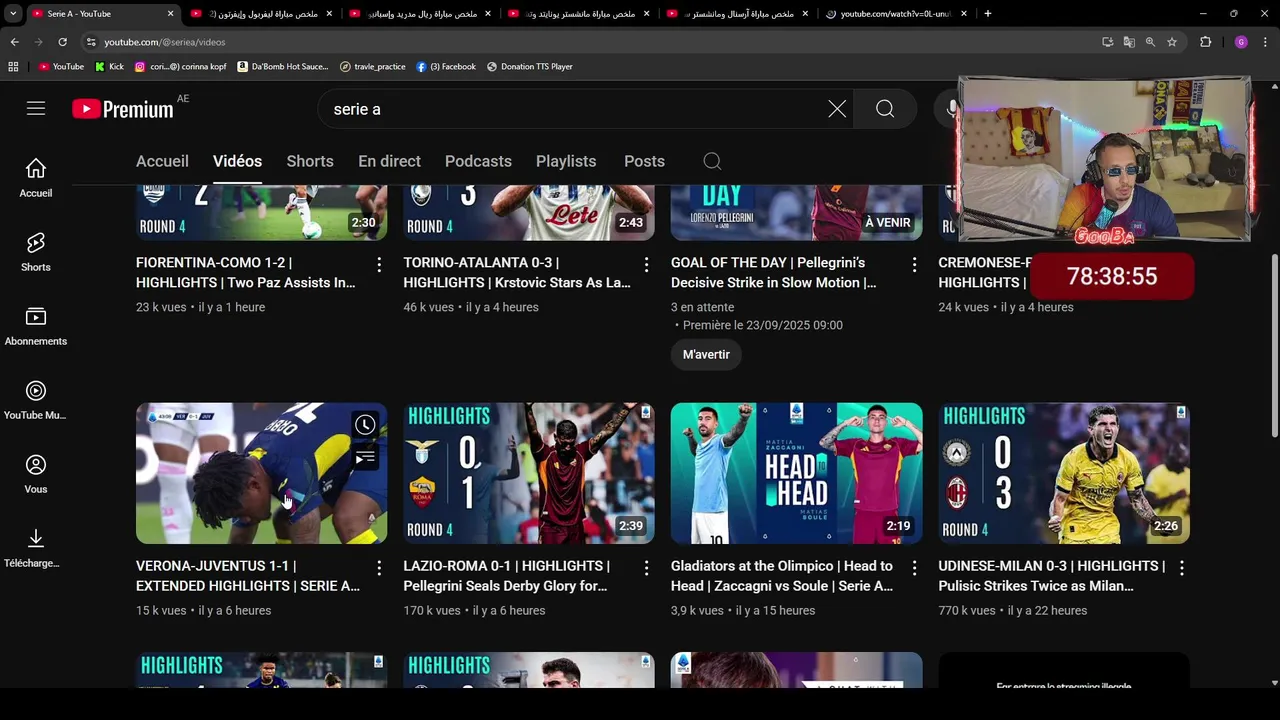Play the Head to Head Zaccagni vs Soule thumbnail
The image size is (1280, 720).
click(x=797, y=474)
